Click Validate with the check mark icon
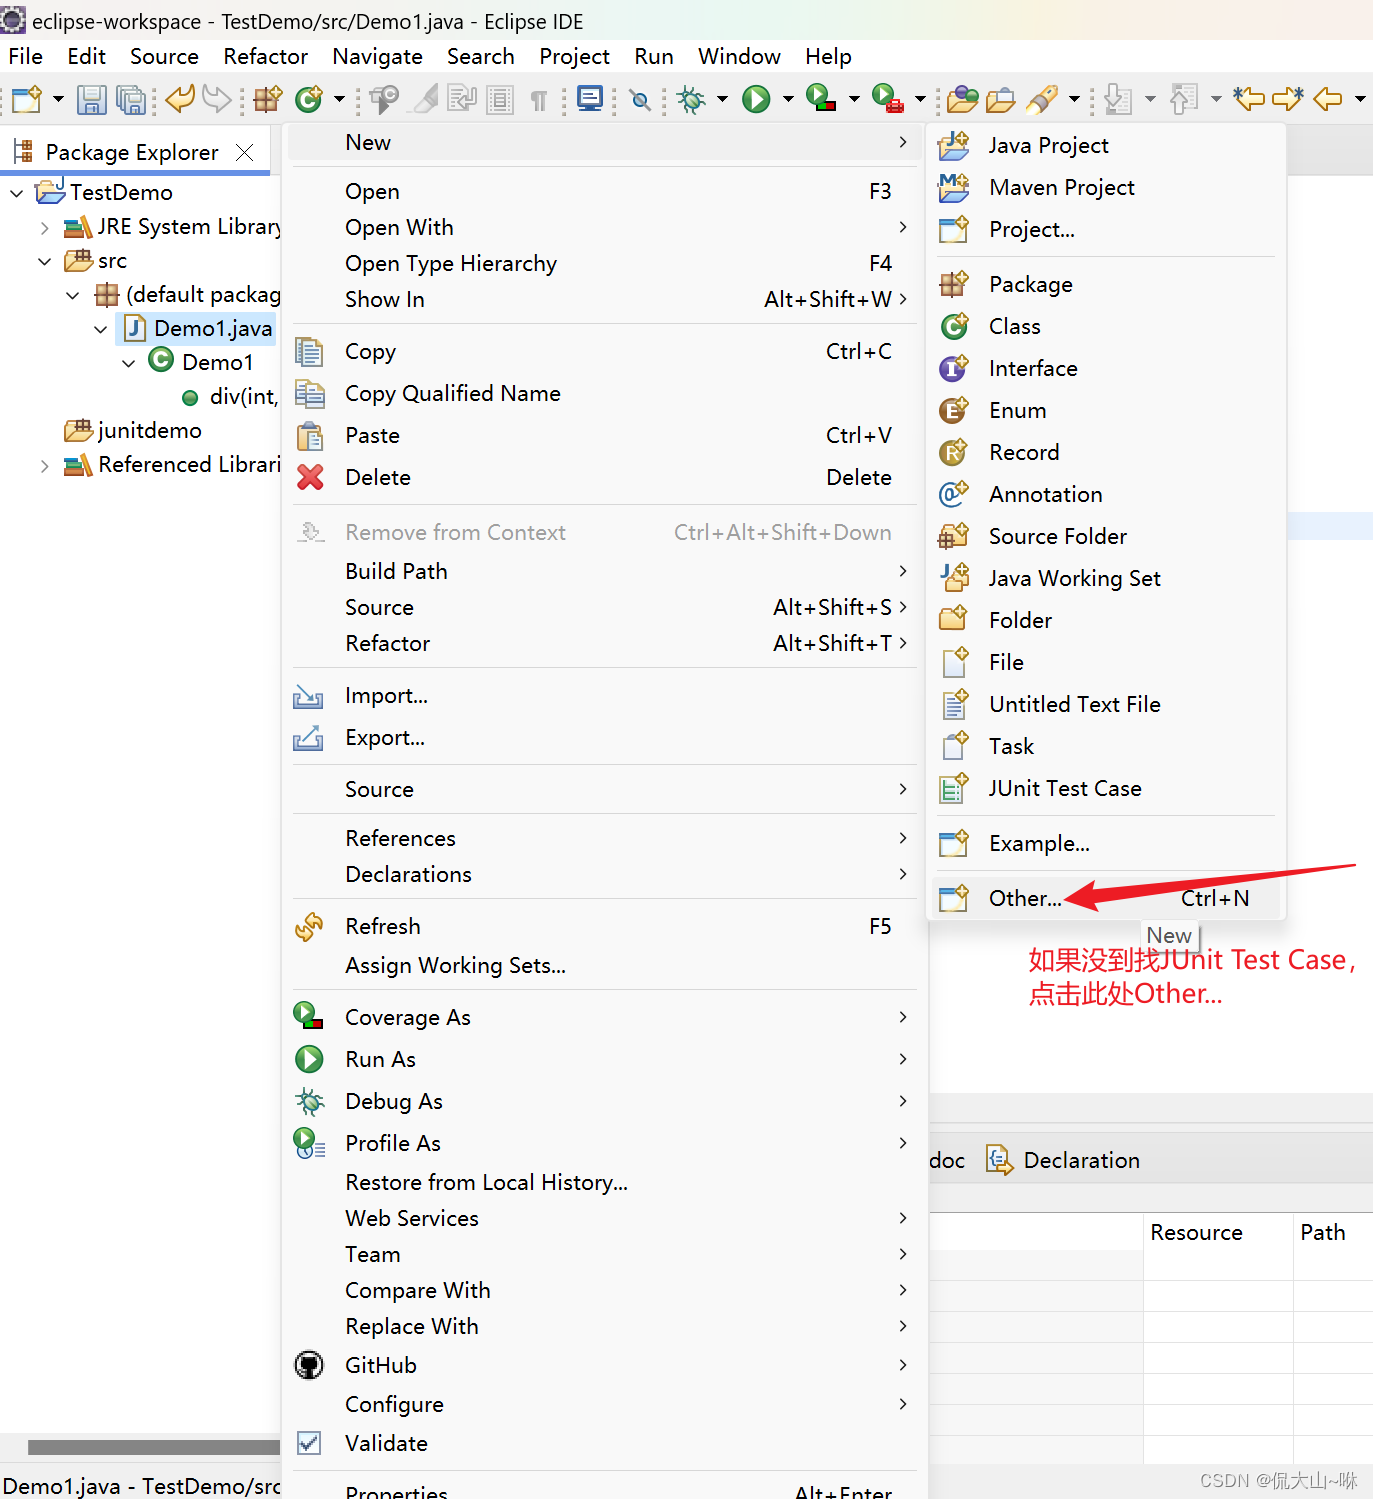 point(604,1444)
